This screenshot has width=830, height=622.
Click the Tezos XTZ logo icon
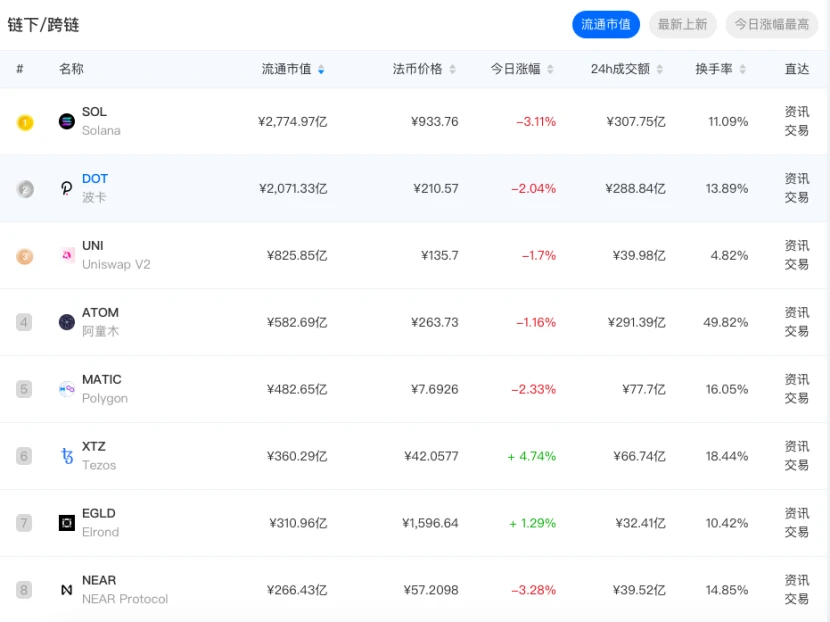coord(67,456)
